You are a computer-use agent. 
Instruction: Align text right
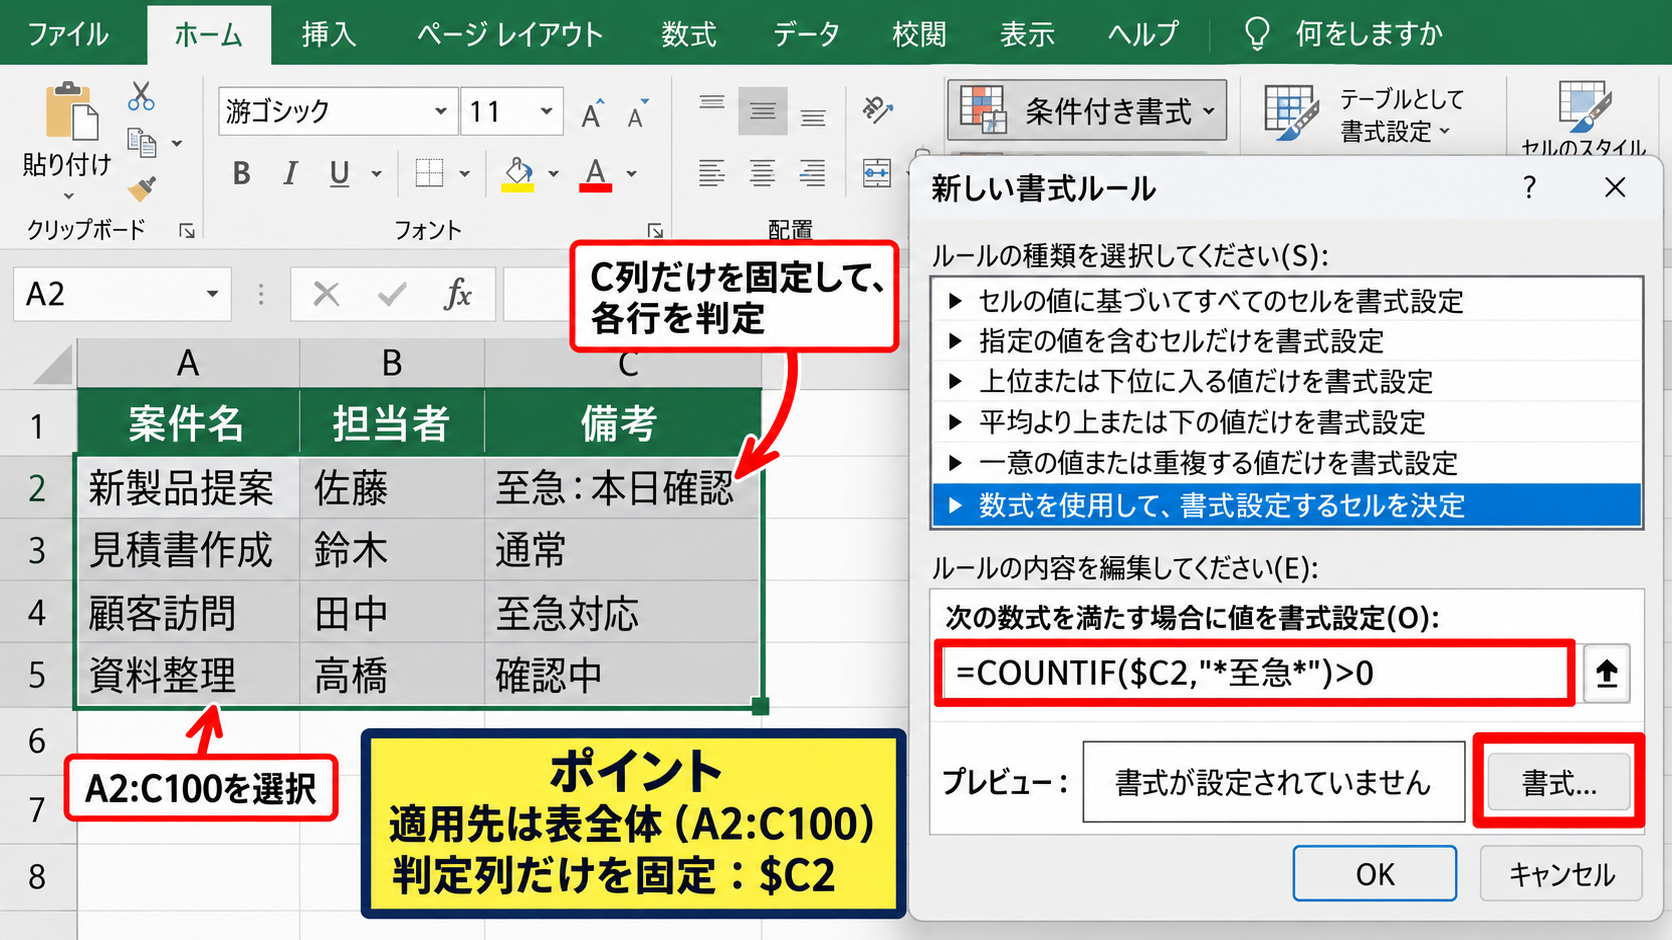click(813, 173)
